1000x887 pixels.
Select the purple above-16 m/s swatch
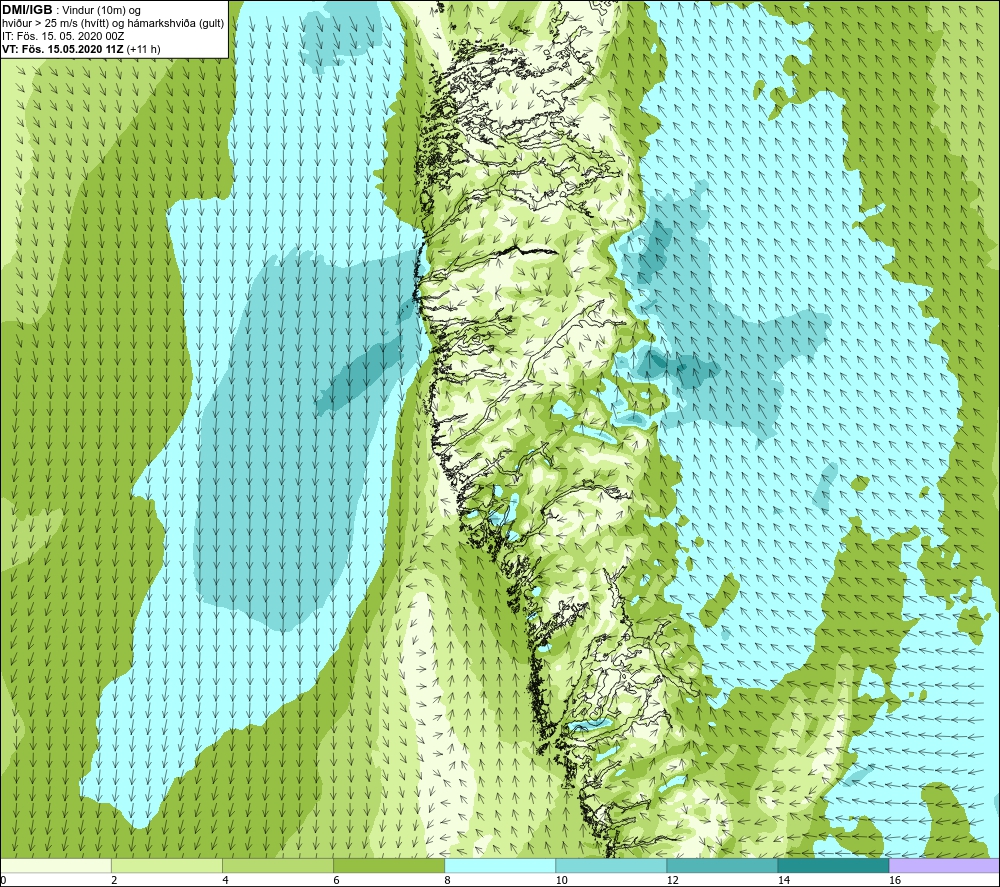tap(944, 865)
